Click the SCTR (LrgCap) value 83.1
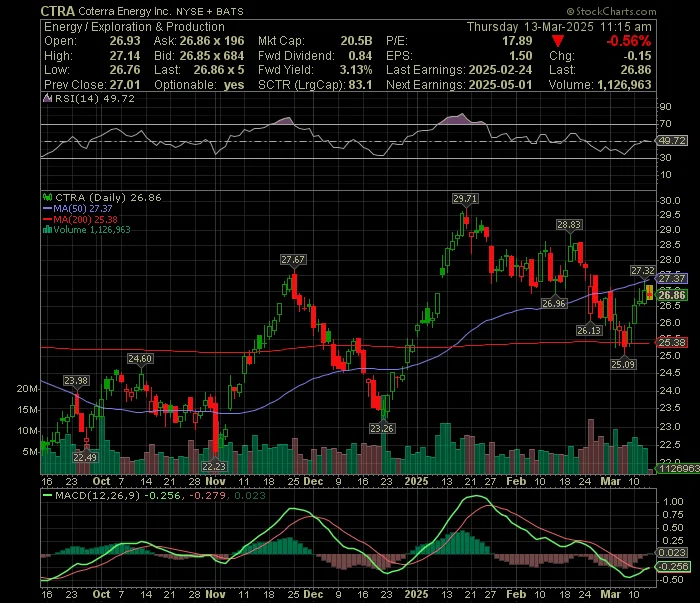 coord(360,85)
